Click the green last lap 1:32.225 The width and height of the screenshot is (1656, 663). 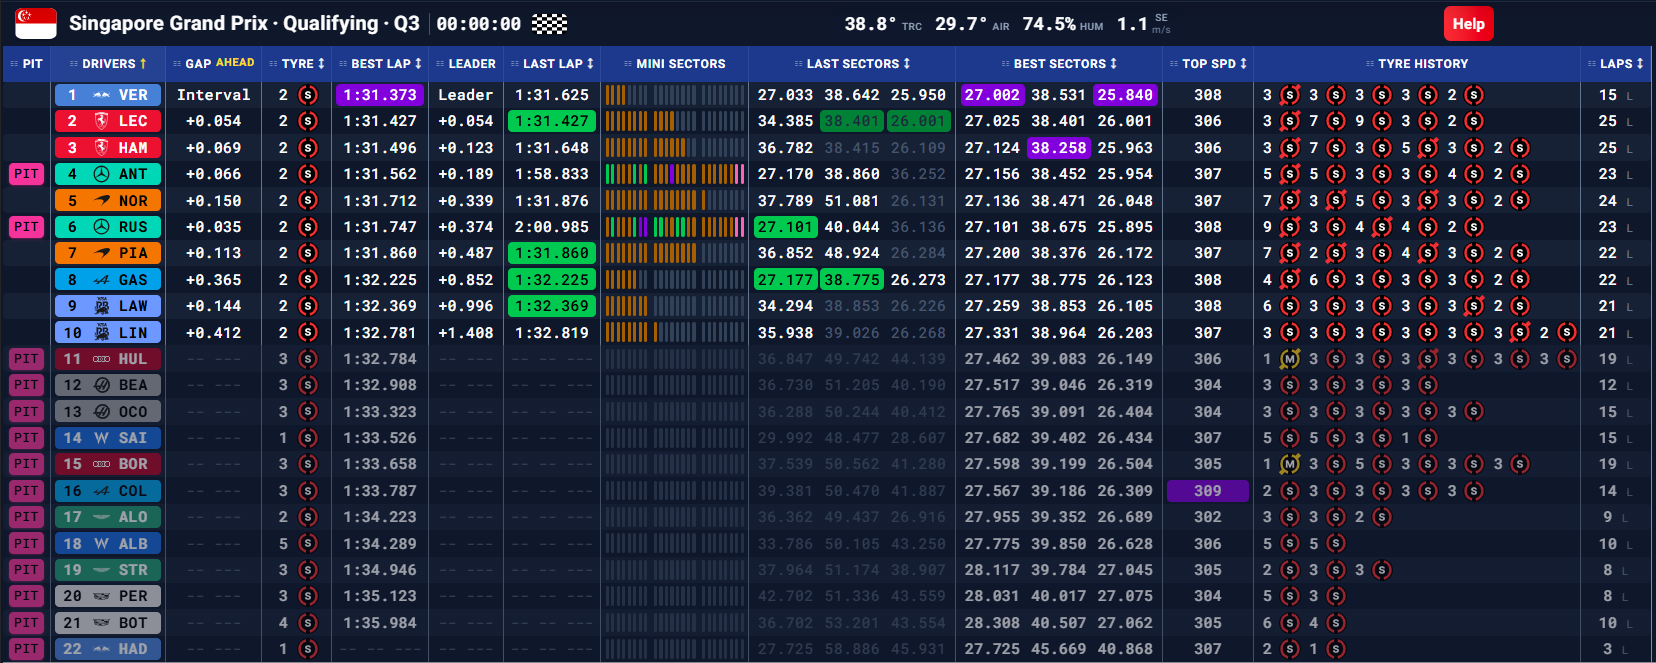click(x=552, y=280)
